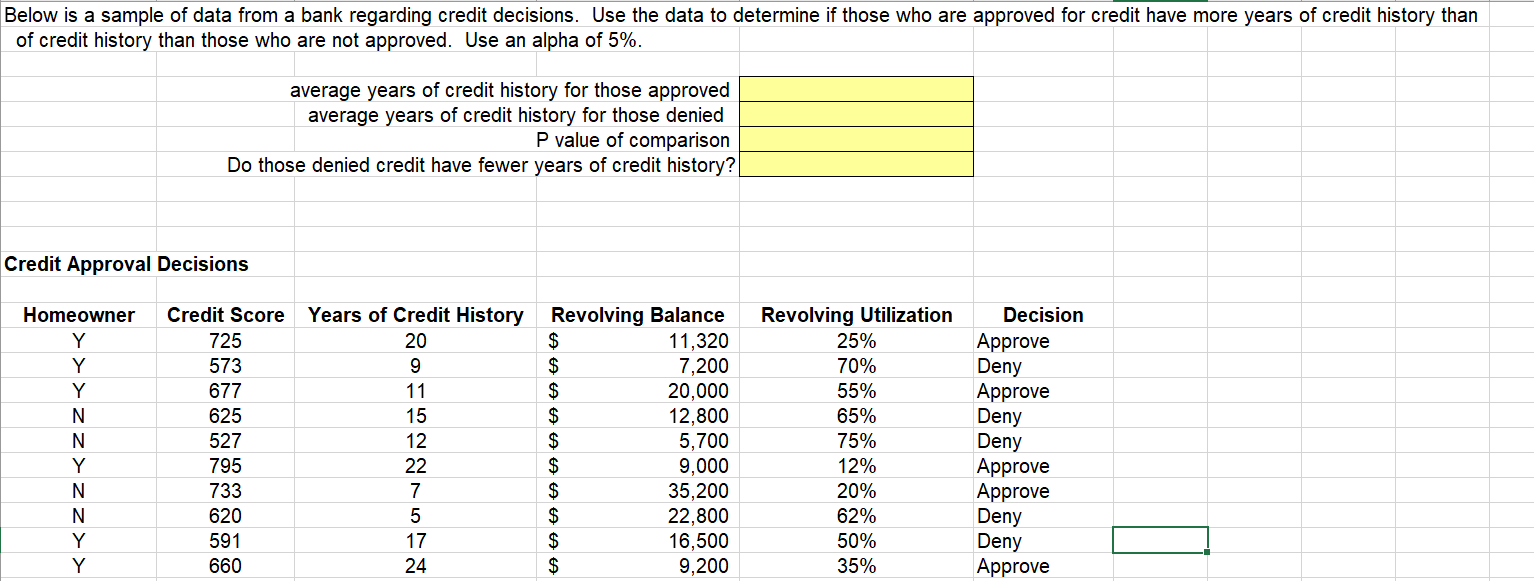This screenshot has height=581, width=1534.
Task: Select the yellow cell for average years denied
Action: [x=856, y=114]
